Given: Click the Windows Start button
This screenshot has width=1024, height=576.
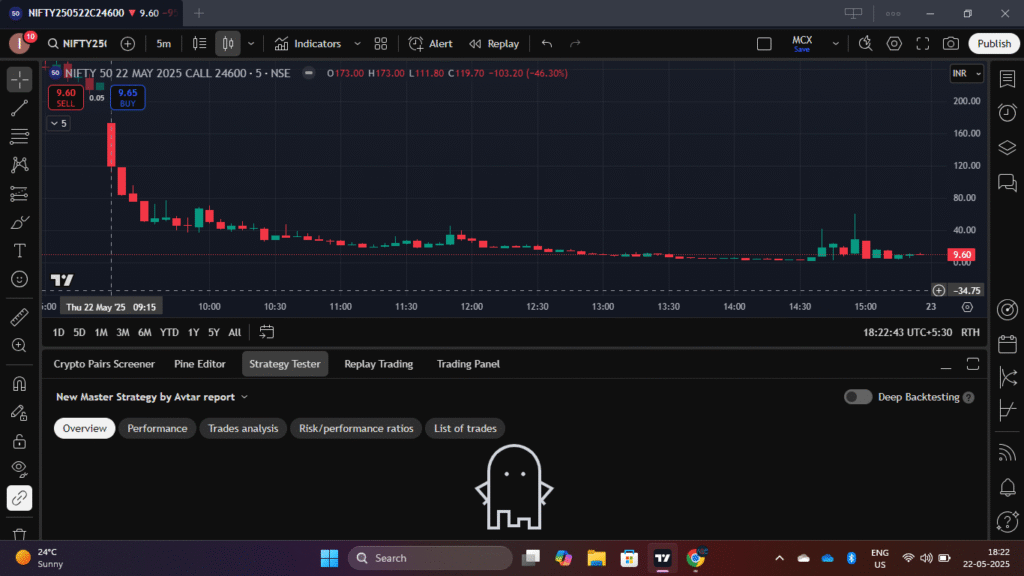Looking at the screenshot, I should tap(329, 558).
